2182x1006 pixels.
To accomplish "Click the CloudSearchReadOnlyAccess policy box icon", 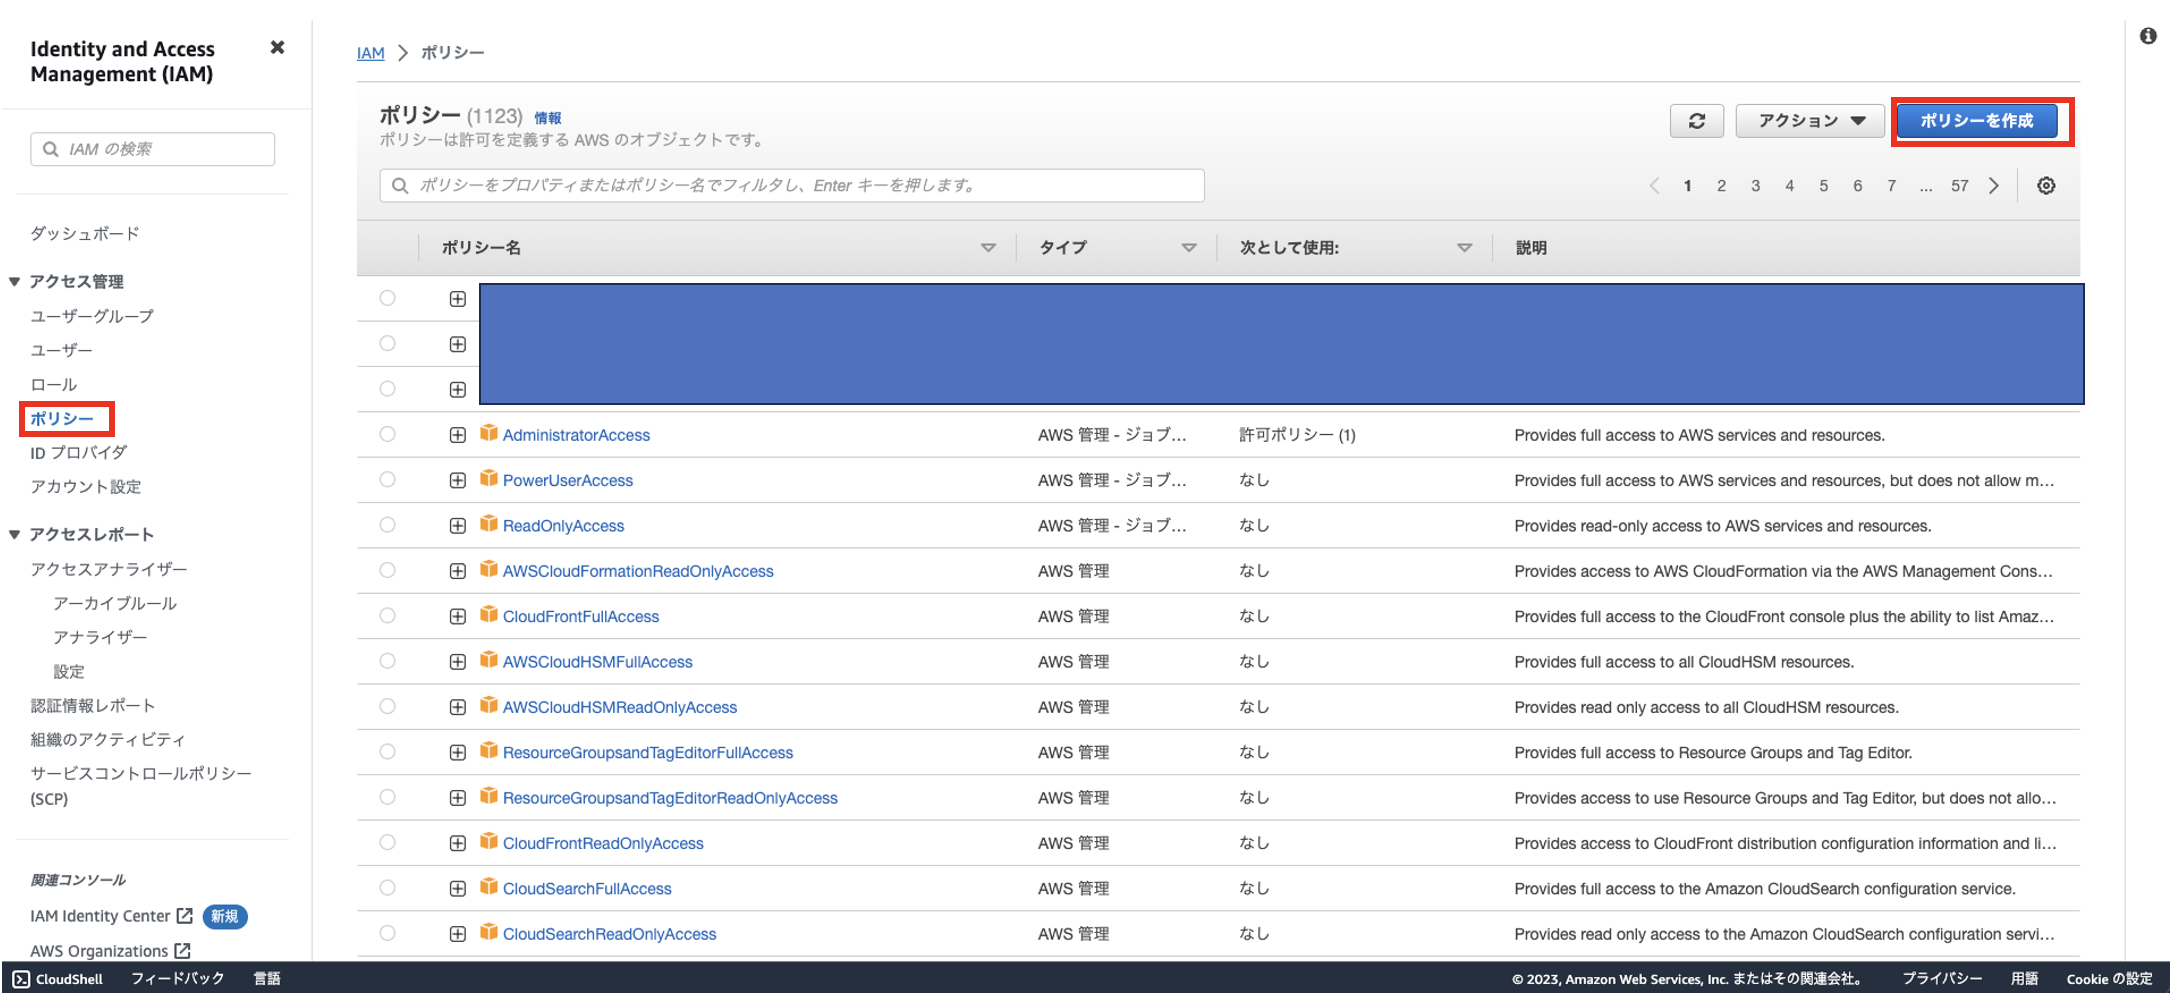I will (x=489, y=932).
